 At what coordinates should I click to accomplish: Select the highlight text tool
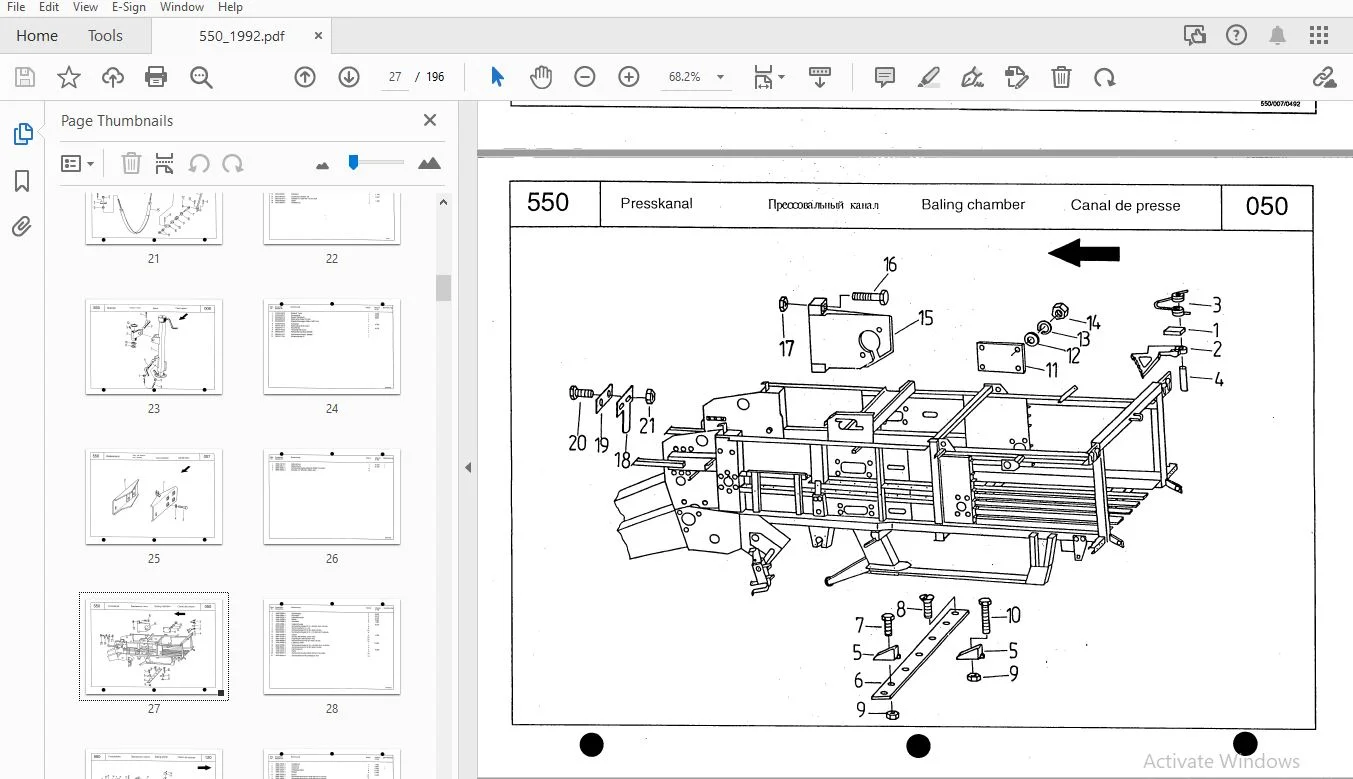click(929, 77)
